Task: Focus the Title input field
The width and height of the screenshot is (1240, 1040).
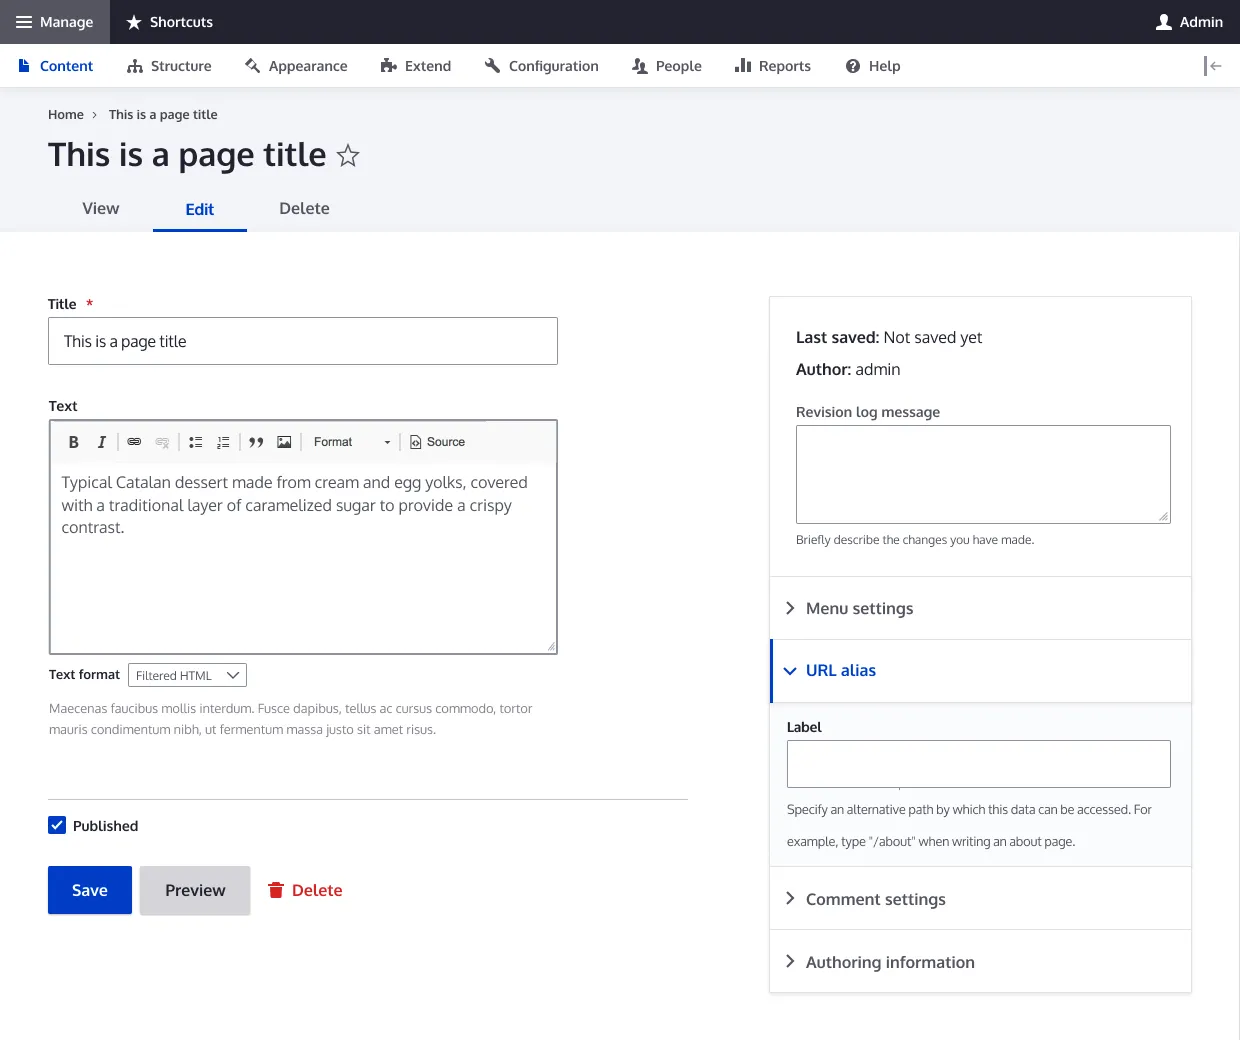Action: 303,341
